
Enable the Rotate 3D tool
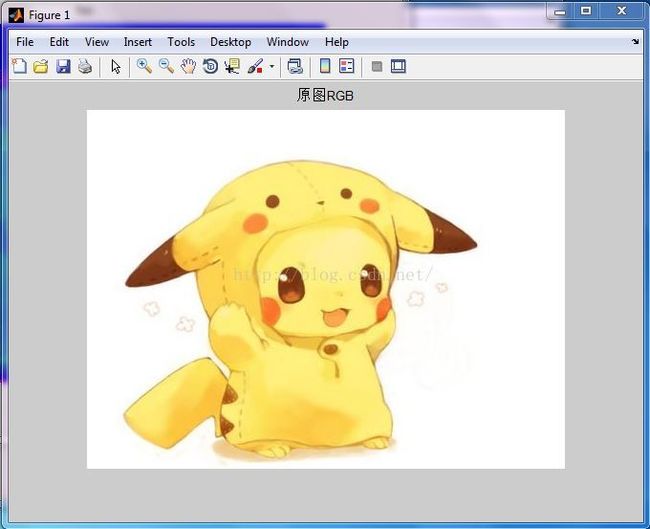[211, 66]
